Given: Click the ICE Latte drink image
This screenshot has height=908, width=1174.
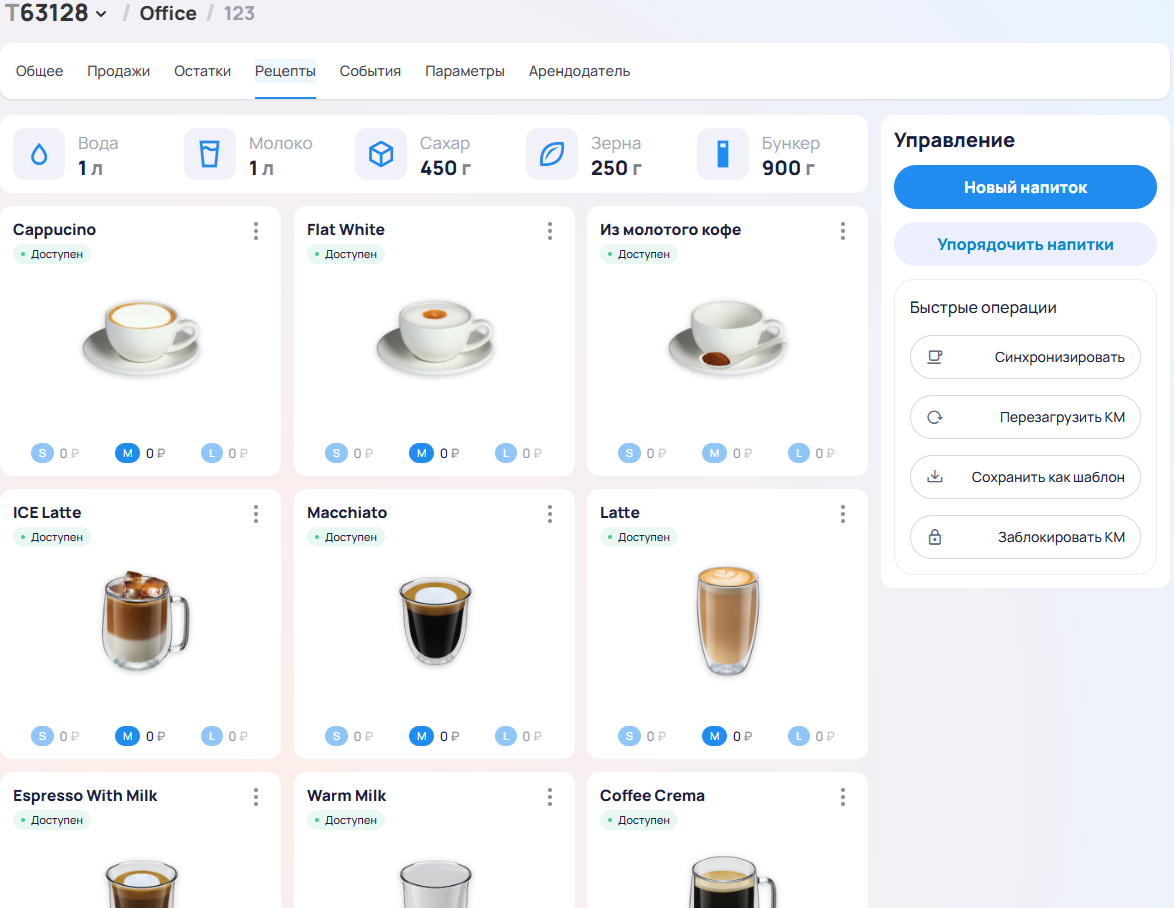Looking at the screenshot, I should coord(143,620).
